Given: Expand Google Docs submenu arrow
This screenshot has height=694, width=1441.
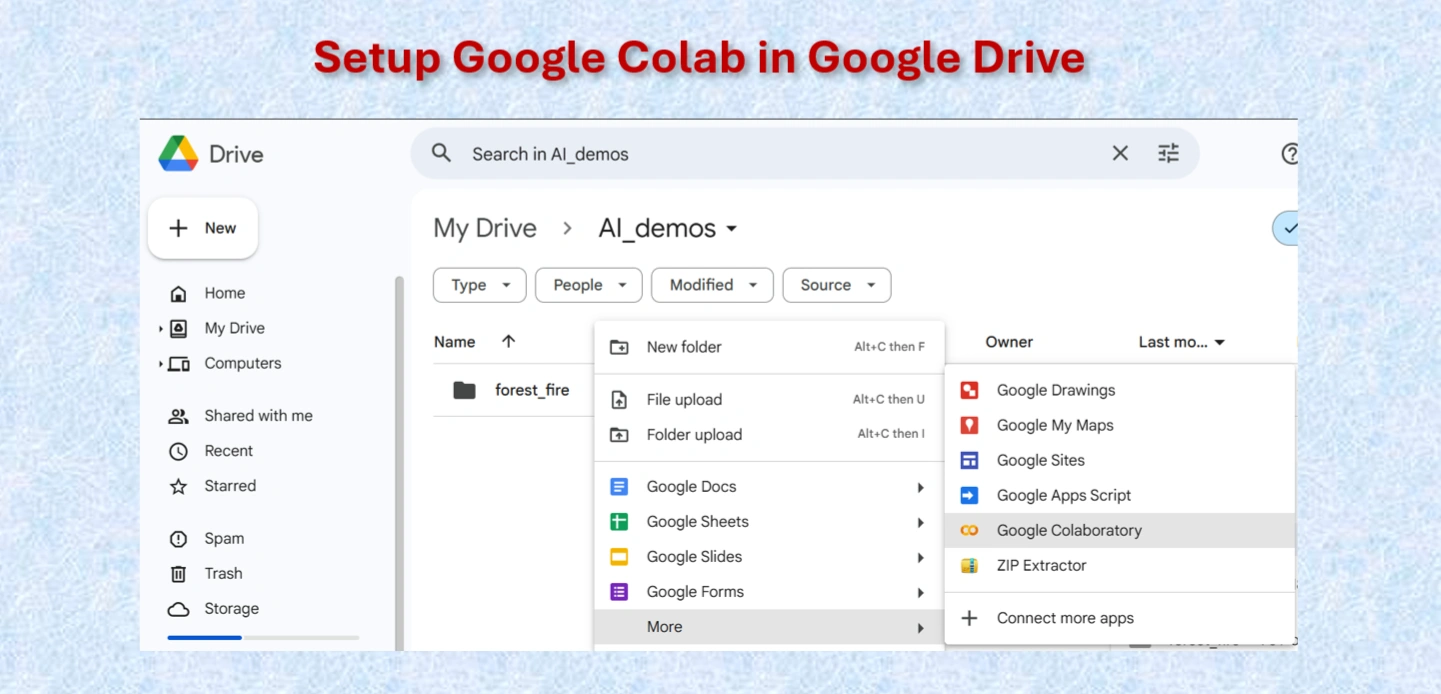Looking at the screenshot, I should (x=920, y=487).
